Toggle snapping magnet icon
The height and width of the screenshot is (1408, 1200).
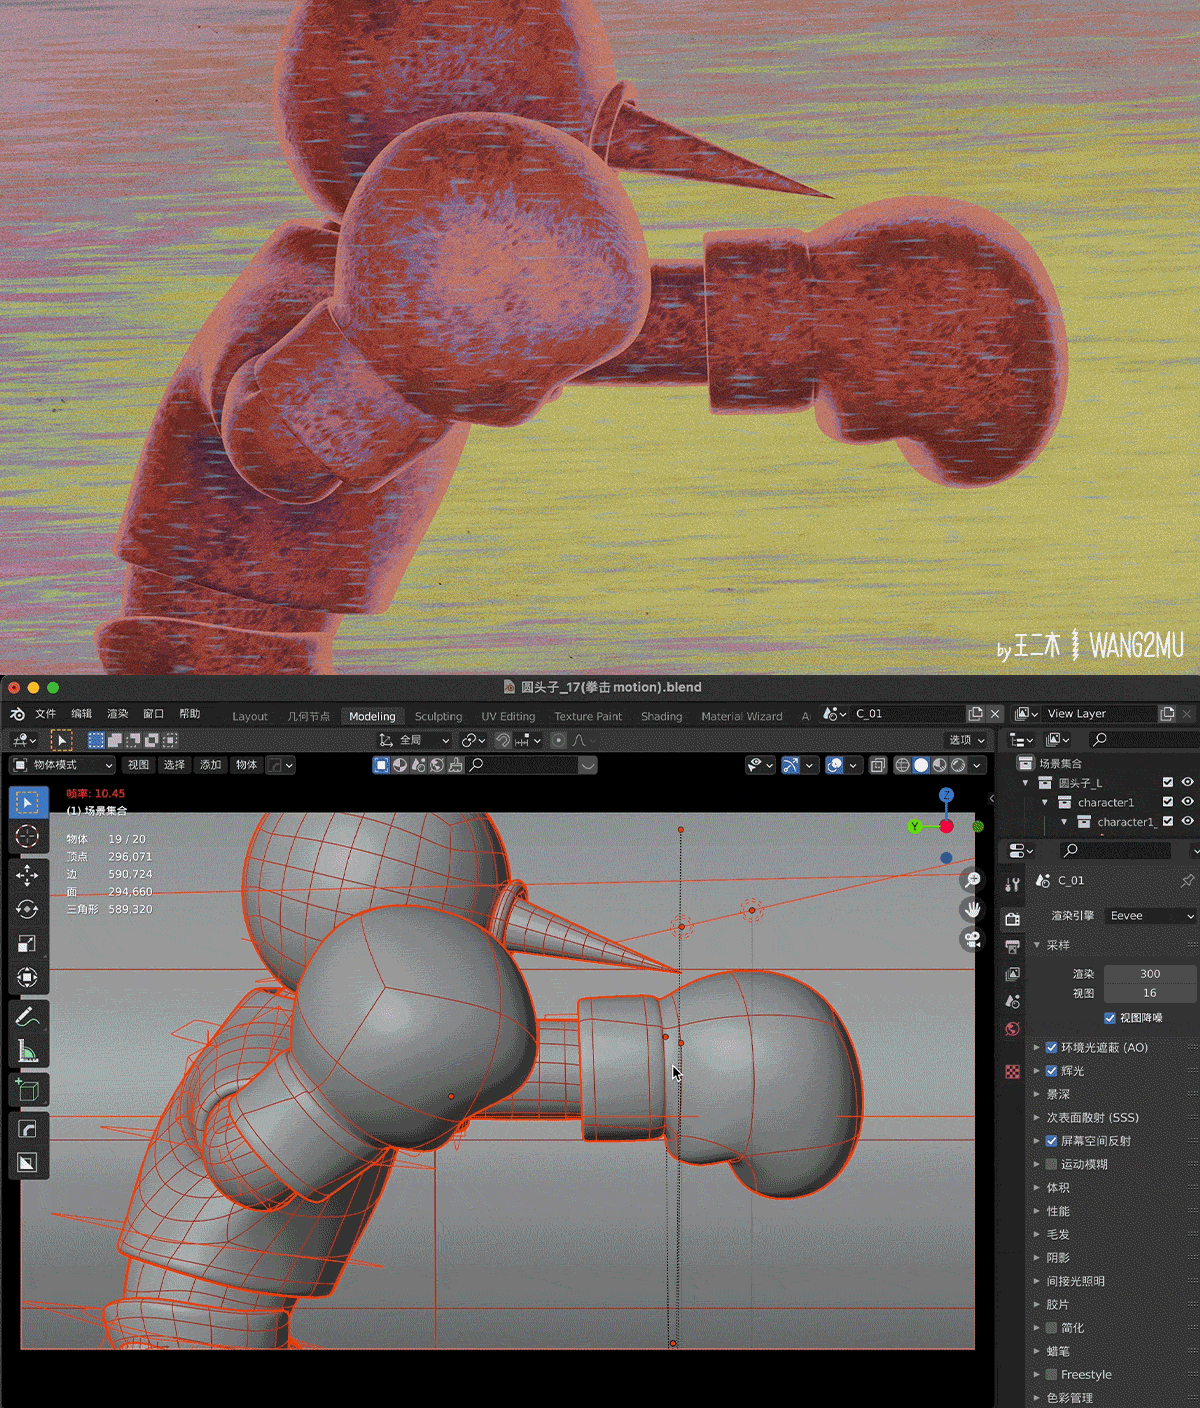click(x=504, y=740)
